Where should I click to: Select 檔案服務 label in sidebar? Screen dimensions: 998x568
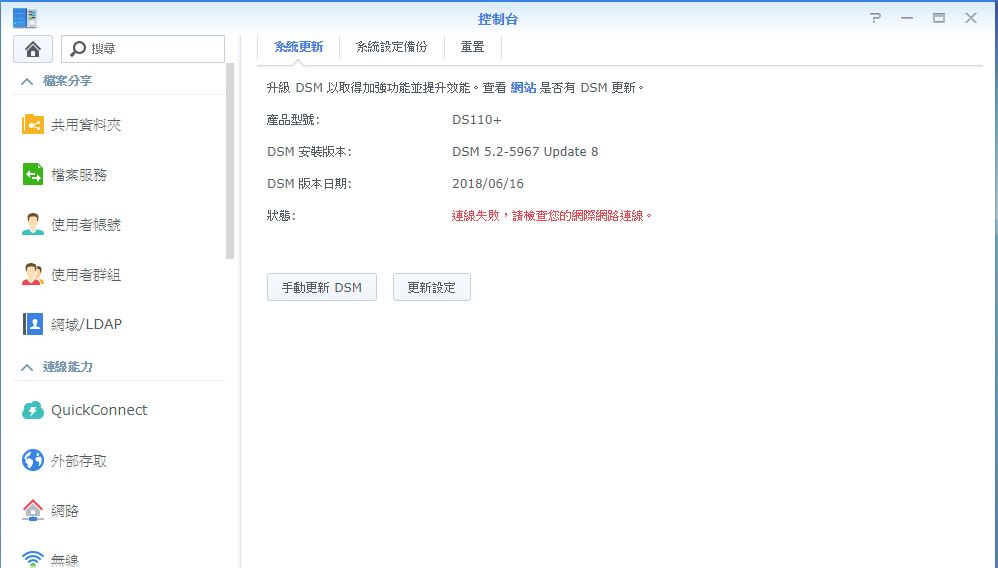[79, 174]
